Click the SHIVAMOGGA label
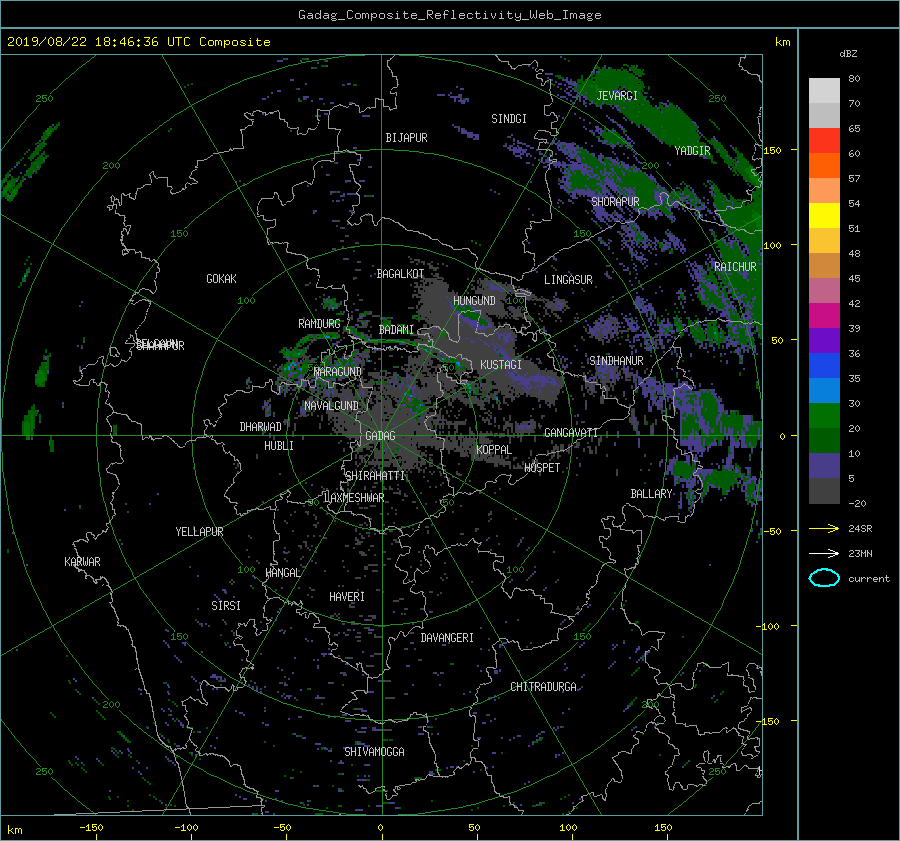The image size is (900, 841). pos(374,752)
